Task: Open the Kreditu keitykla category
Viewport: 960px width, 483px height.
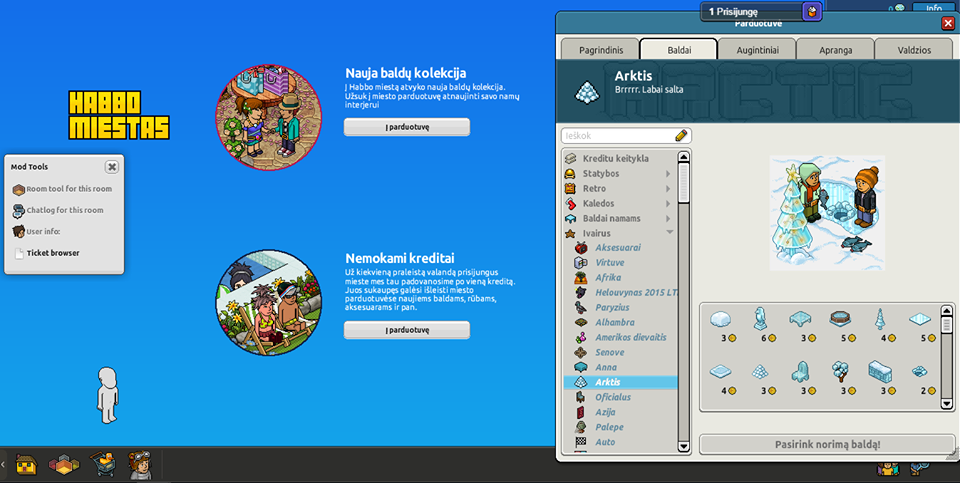Action: pyautogui.click(x=618, y=159)
